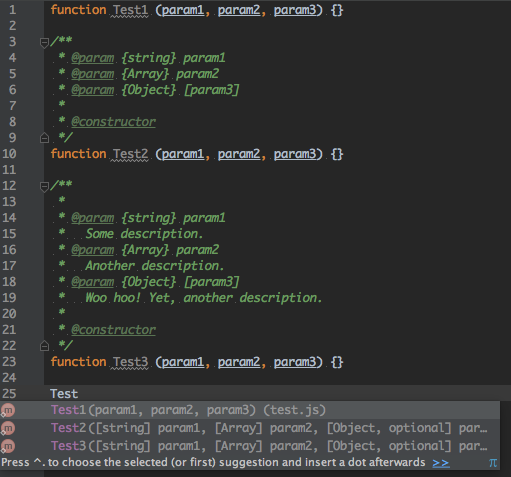
Task: Click the function keyword on line 23
Action: [78, 362]
